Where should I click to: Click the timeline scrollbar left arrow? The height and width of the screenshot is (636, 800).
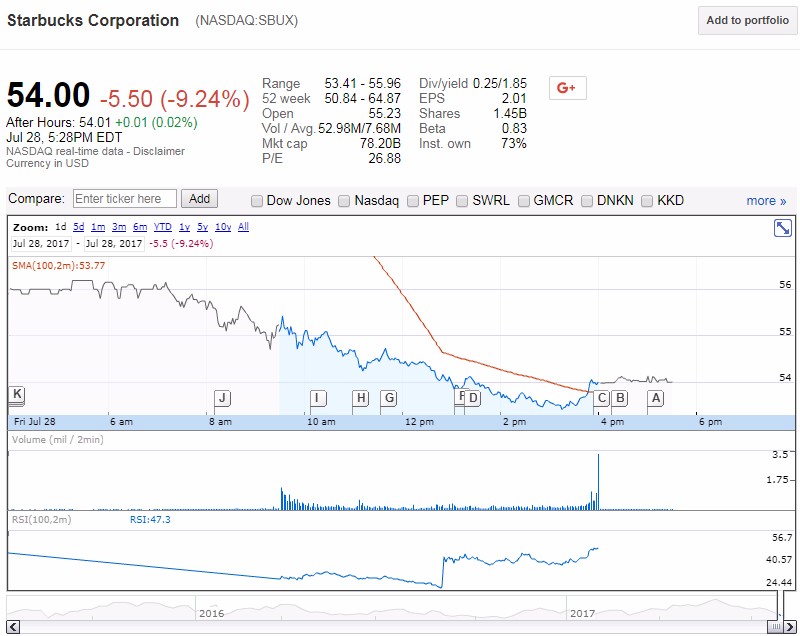pyautogui.click(x=12, y=626)
